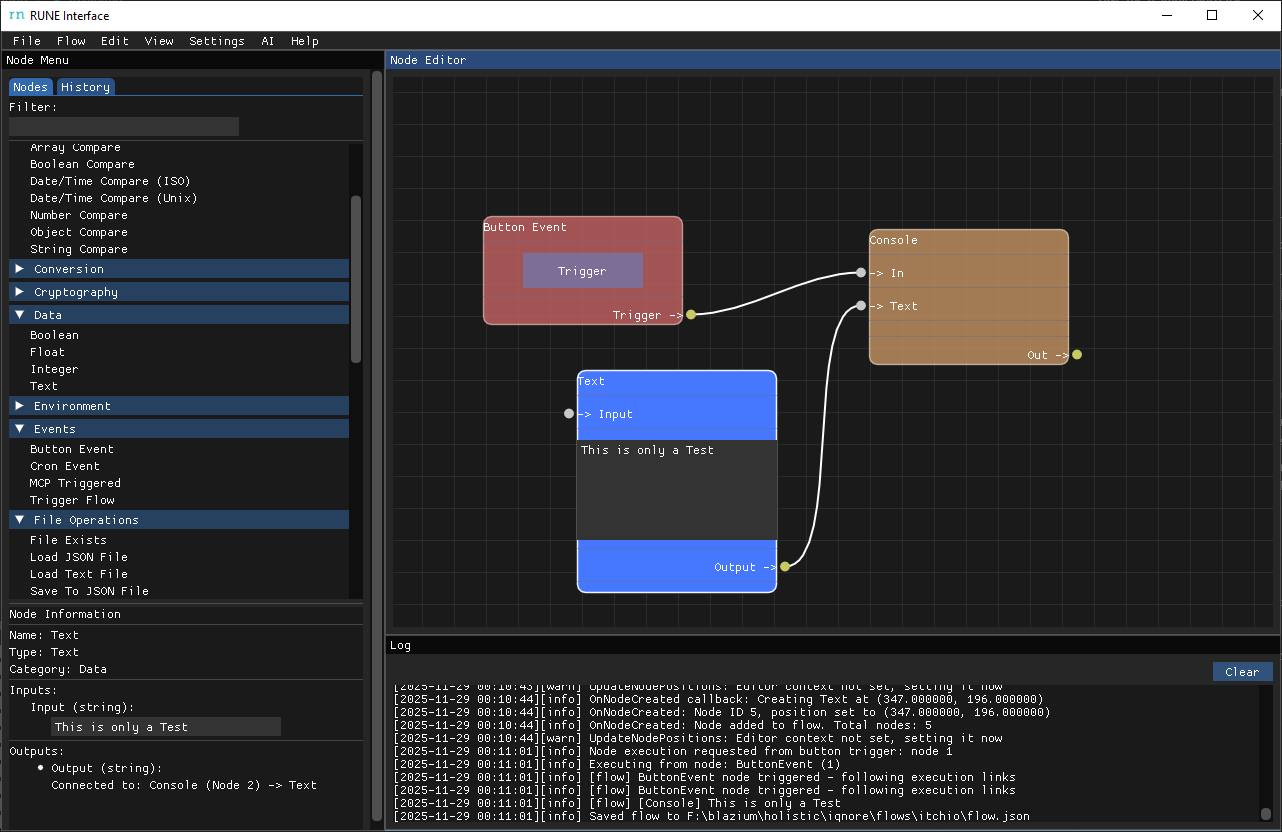1282x832 pixels.
Task: Click the Console node's Out output pin
Action: [1077, 355]
